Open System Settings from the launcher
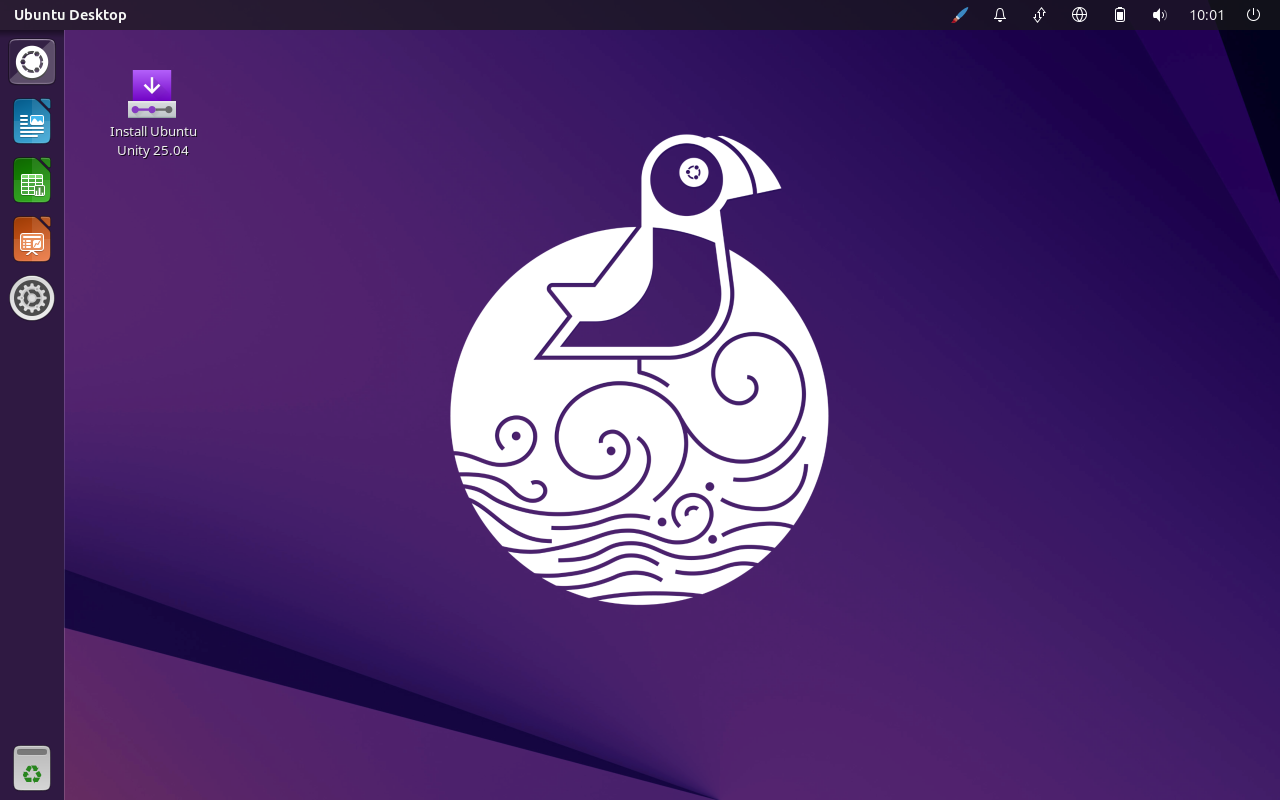Image resolution: width=1280 pixels, height=800 pixels. tap(31, 297)
